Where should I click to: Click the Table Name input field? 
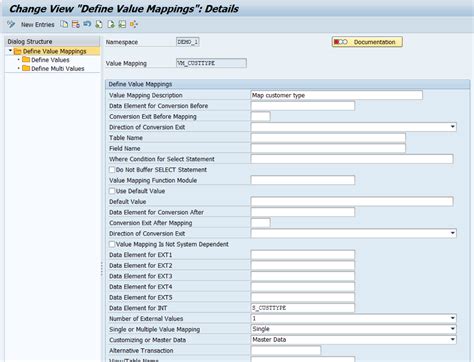[x=328, y=138]
